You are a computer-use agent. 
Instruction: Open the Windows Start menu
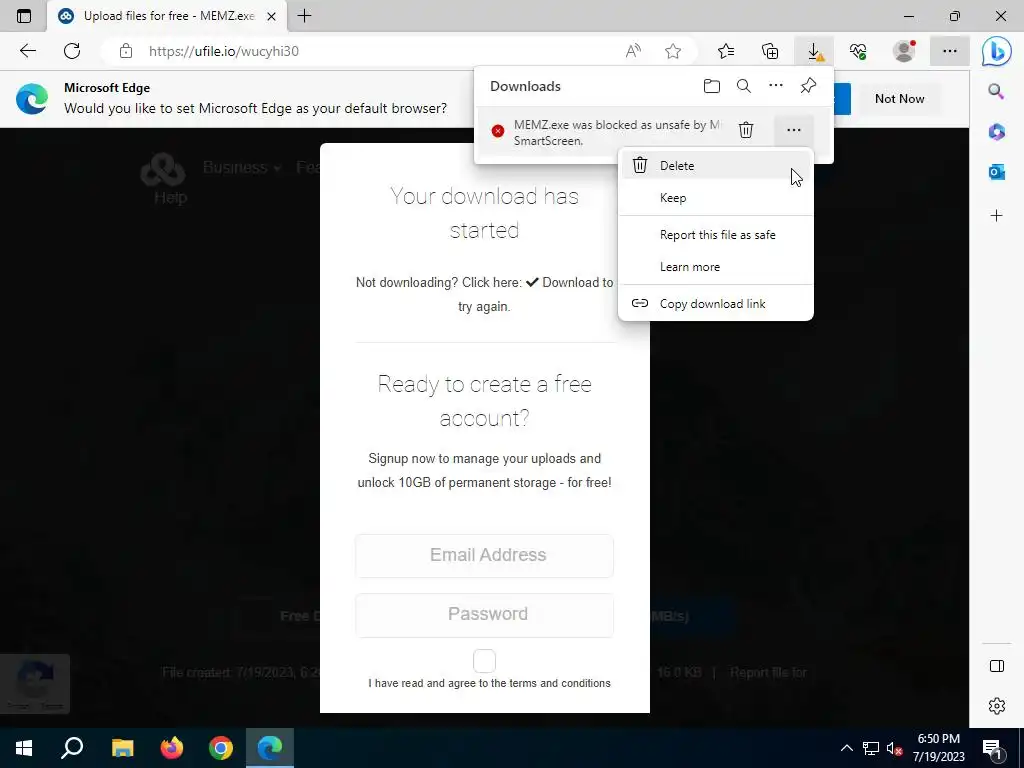[x=24, y=748]
